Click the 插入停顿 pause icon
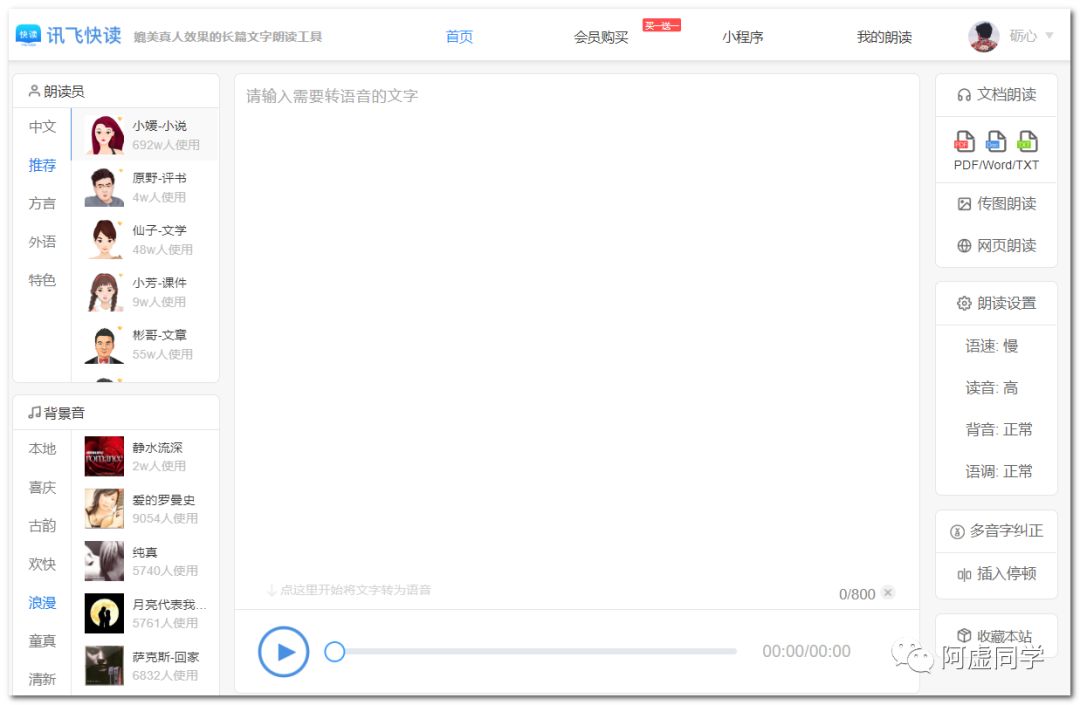Image resolution: width=1080 pixels, height=705 pixels. [964, 574]
